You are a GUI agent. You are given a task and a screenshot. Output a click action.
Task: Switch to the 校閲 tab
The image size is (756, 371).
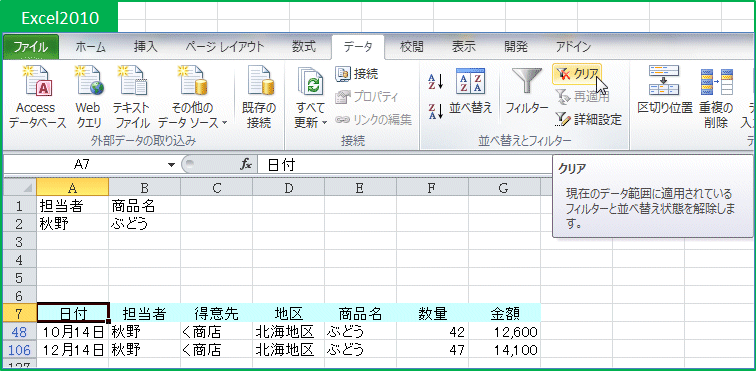click(412, 47)
